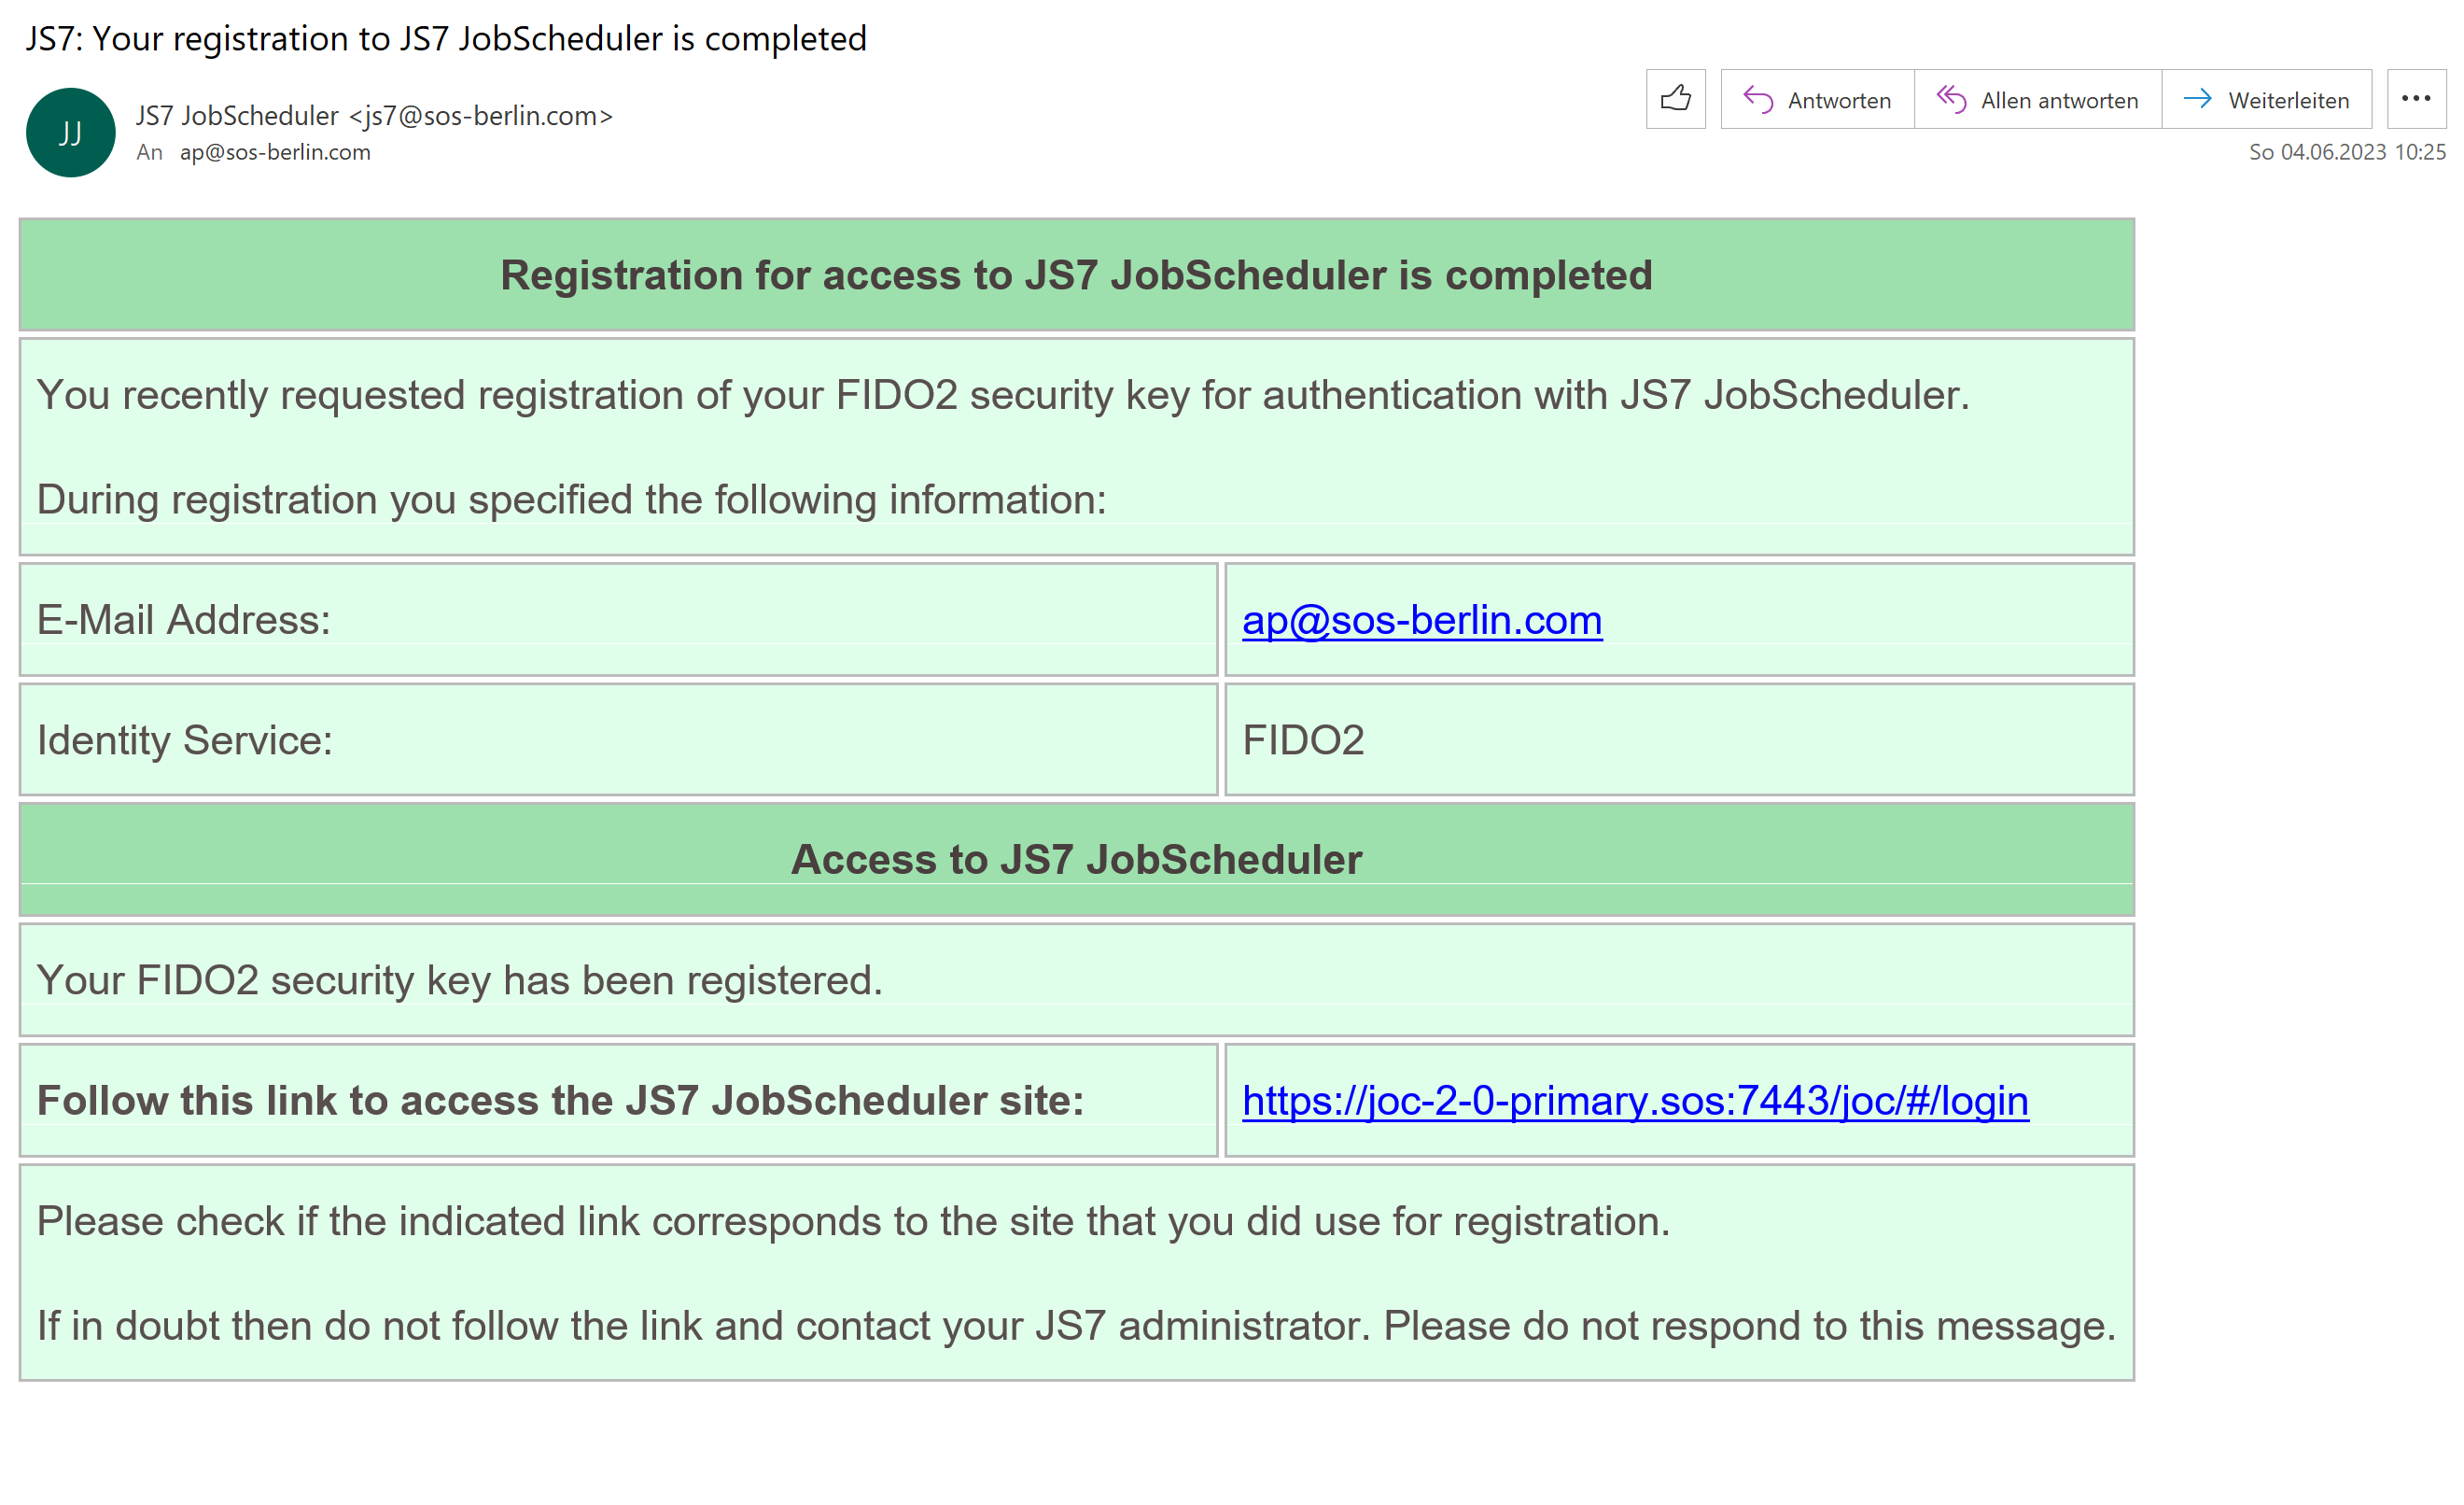Follow the joc-2-0-primary.sos login link

[1635, 1100]
